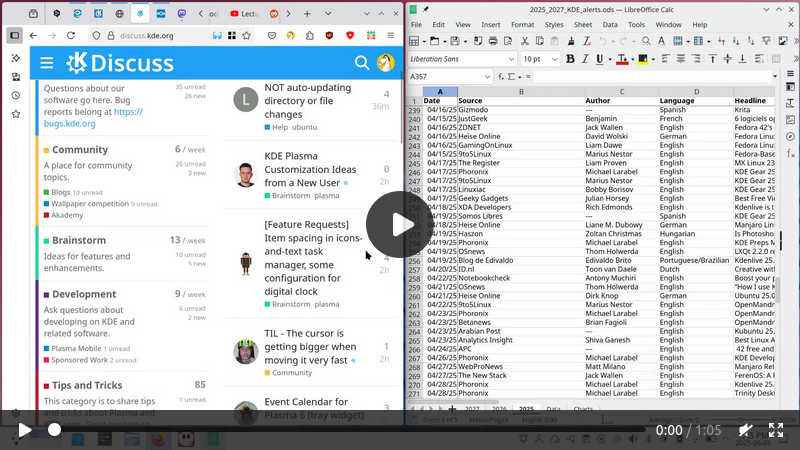
Task: Expand the formula bar arrow
Action: tap(775, 77)
